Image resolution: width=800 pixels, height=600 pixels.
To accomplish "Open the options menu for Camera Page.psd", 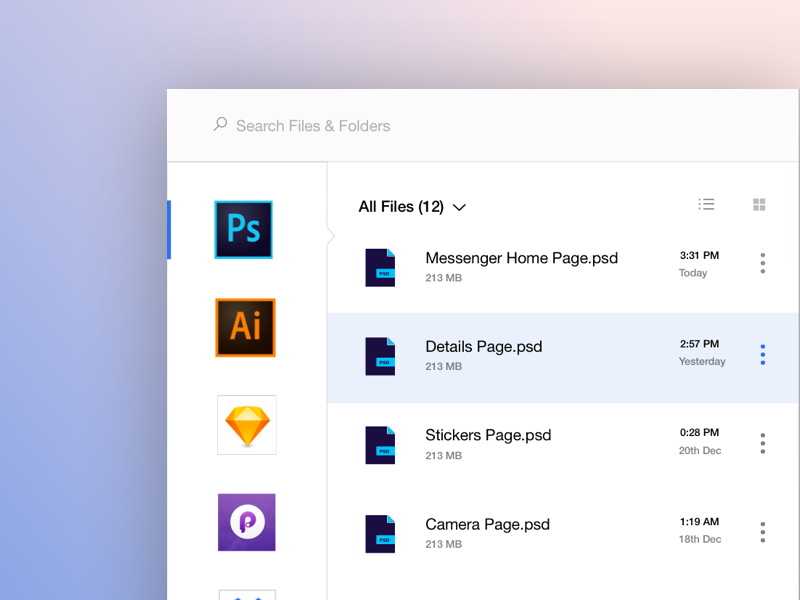I will [762, 532].
